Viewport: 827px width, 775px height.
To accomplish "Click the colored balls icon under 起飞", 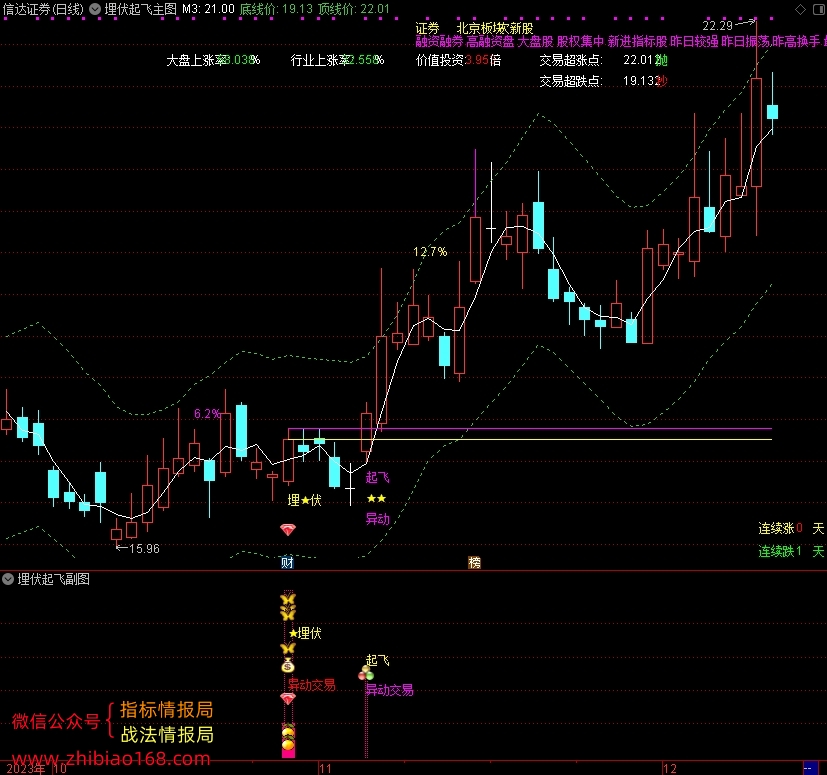I will (366, 673).
